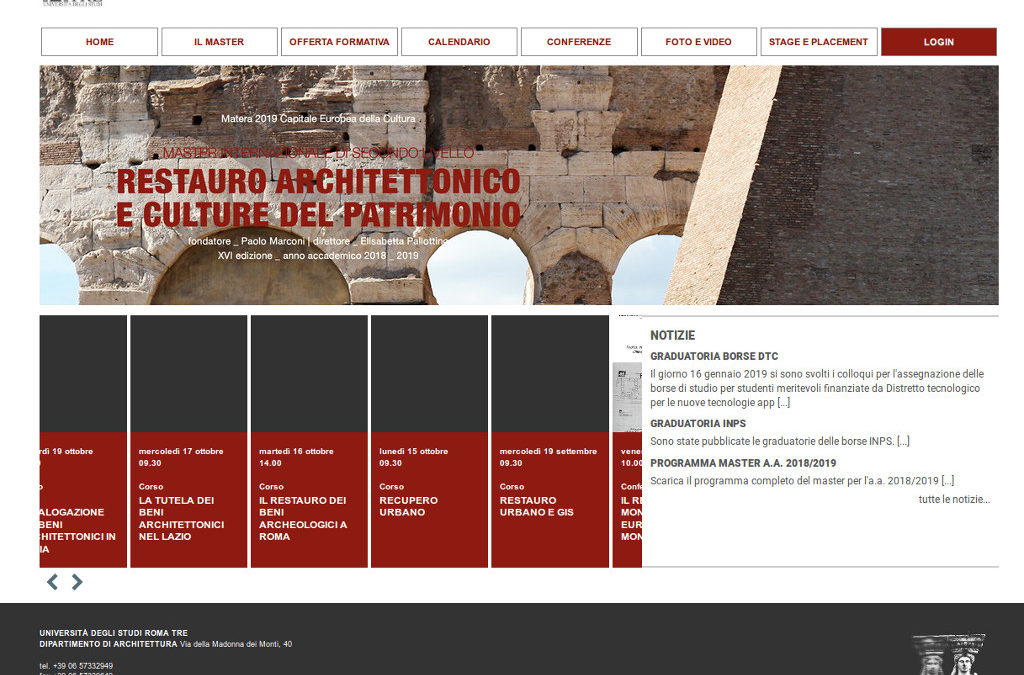Click 'Matera 2019 Capitale Europea della Cultura' text
The width and height of the screenshot is (1024, 675).
[x=318, y=119]
